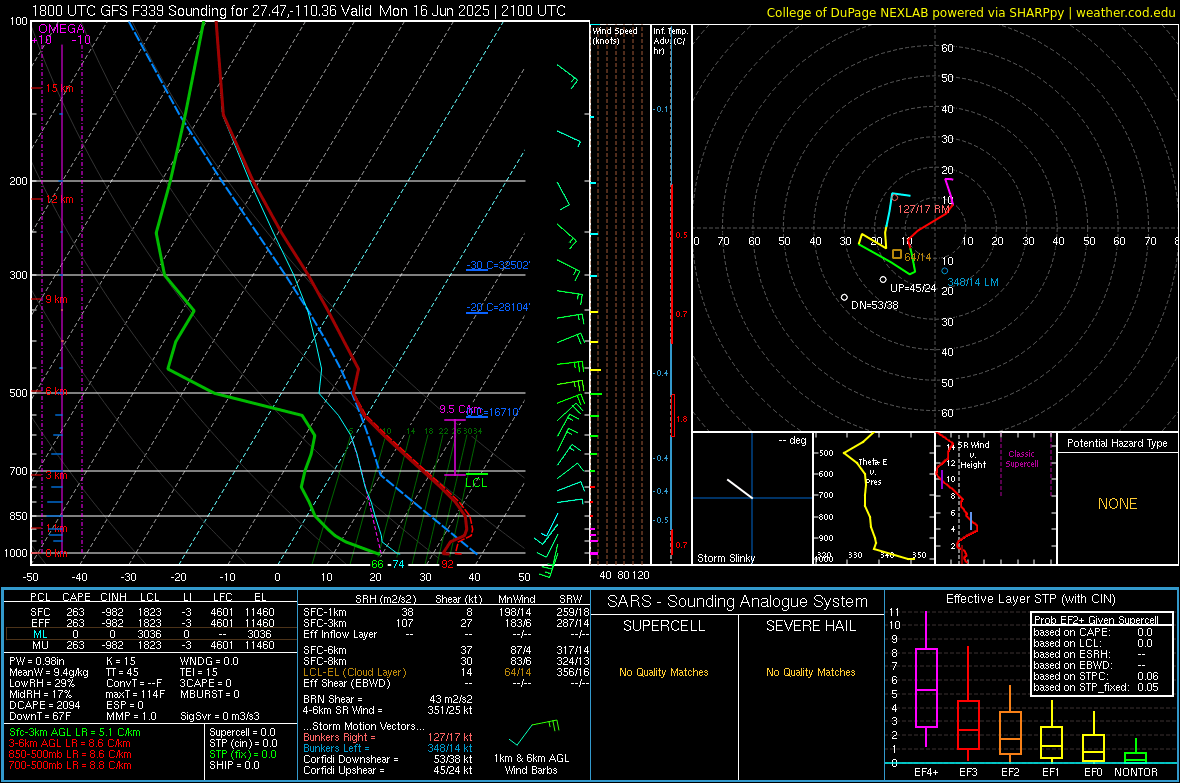Click the -20 C=28104' level label
1180x783 pixels.
498,307
